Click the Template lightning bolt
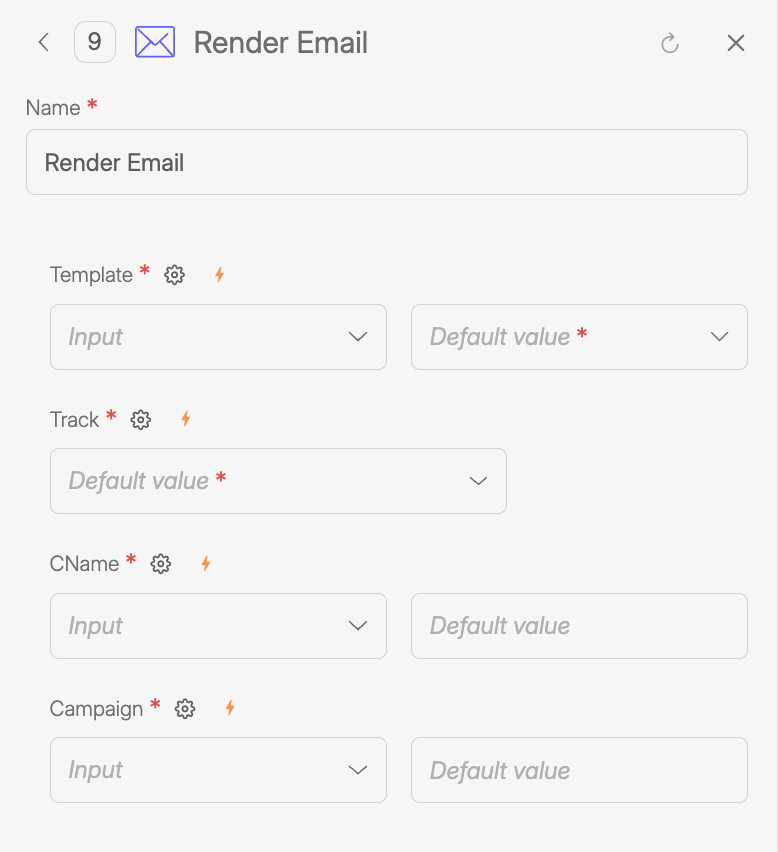 pos(219,274)
